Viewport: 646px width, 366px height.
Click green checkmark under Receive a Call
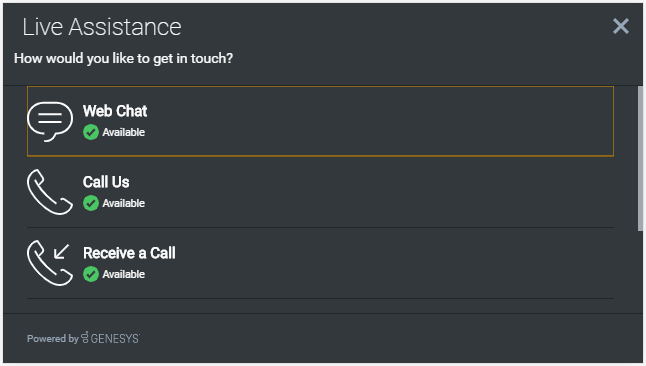(91, 274)
